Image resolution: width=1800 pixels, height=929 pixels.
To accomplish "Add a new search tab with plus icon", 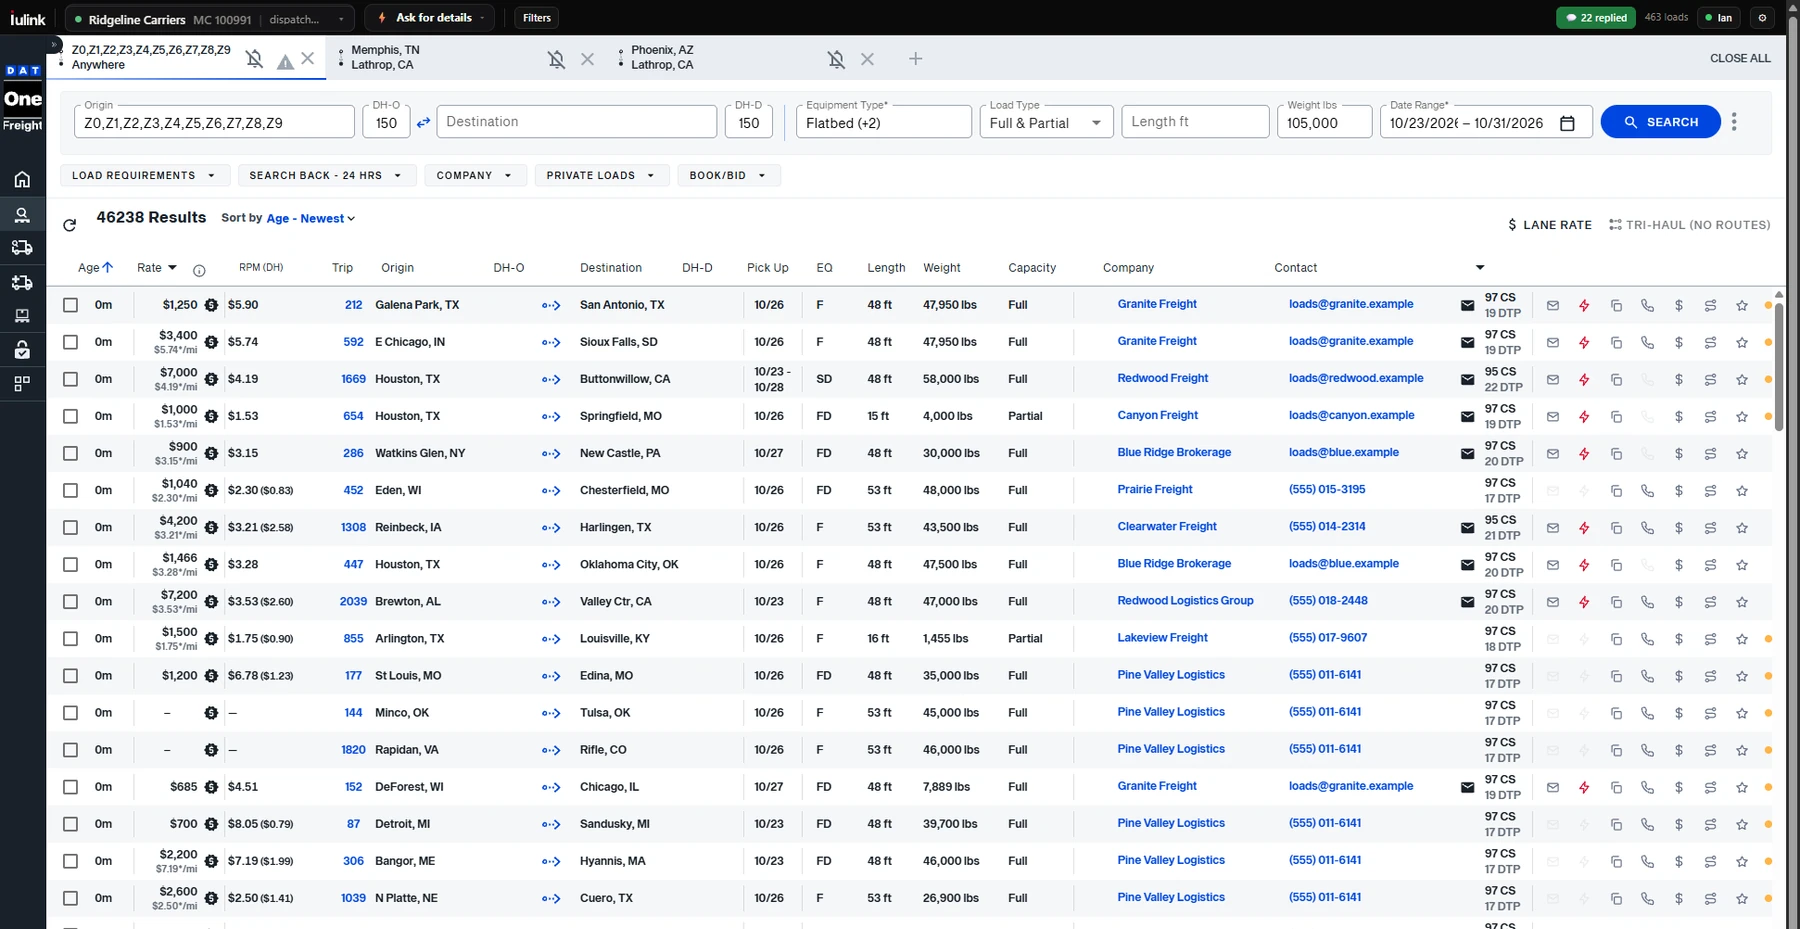I will pyautogui.click(x=915, y=59).
